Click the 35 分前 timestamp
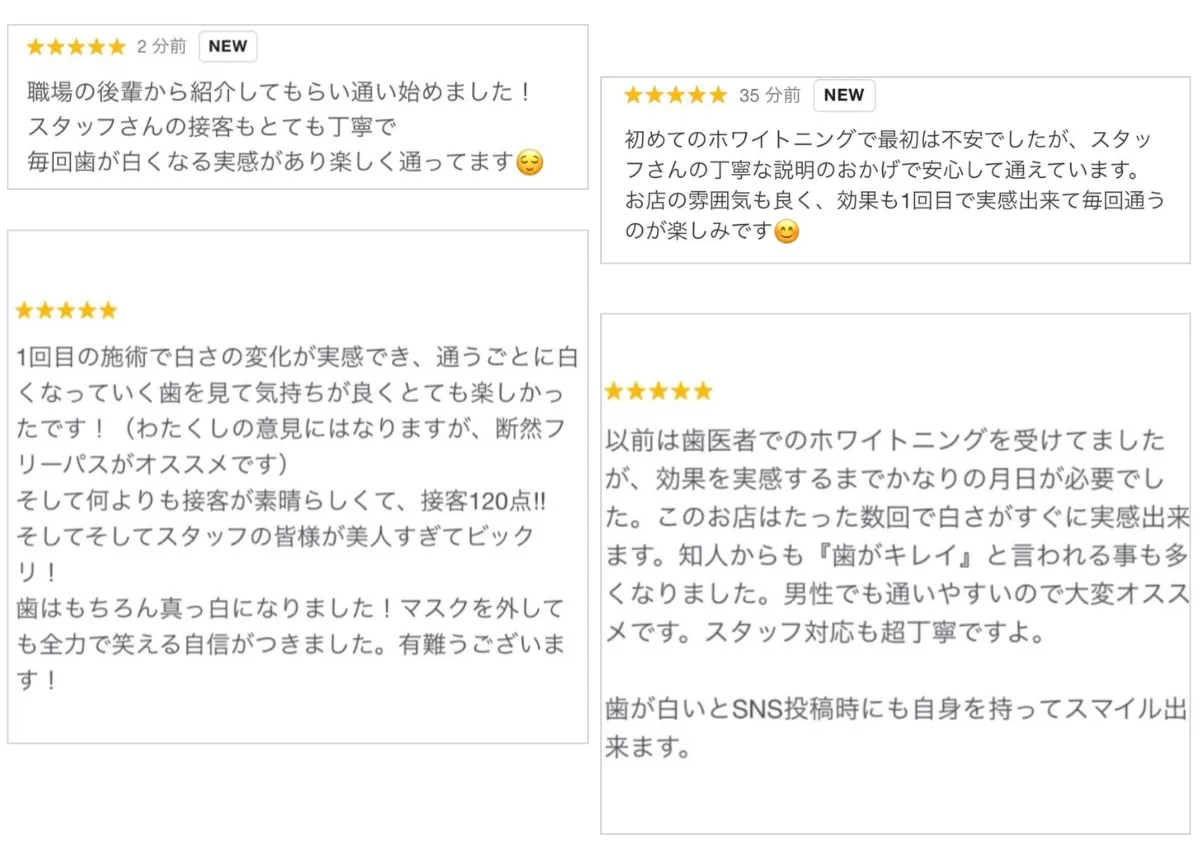The image size is (1200, 853). click(x=770, y=96)
